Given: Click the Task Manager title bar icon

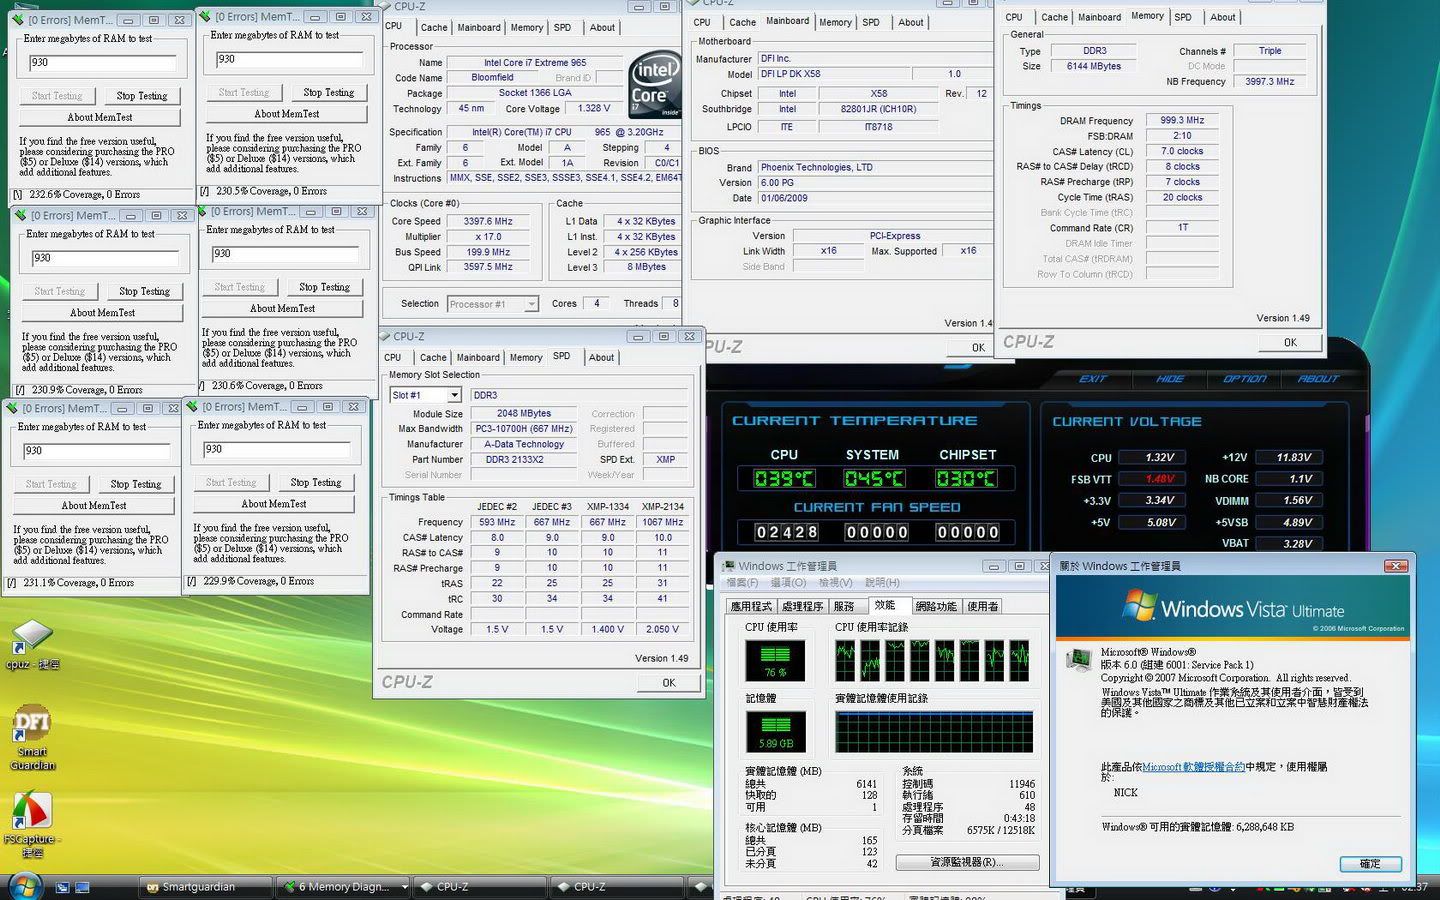Looking at the screenshot, I should (728, 566).
